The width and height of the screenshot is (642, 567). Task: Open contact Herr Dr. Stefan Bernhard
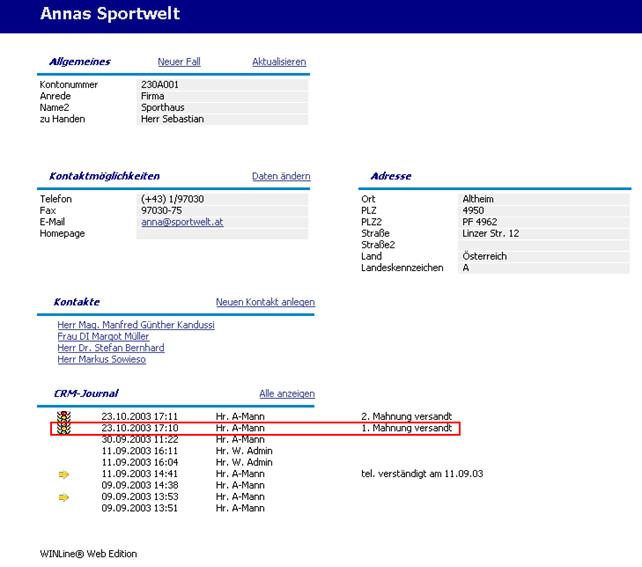[111, 348]
